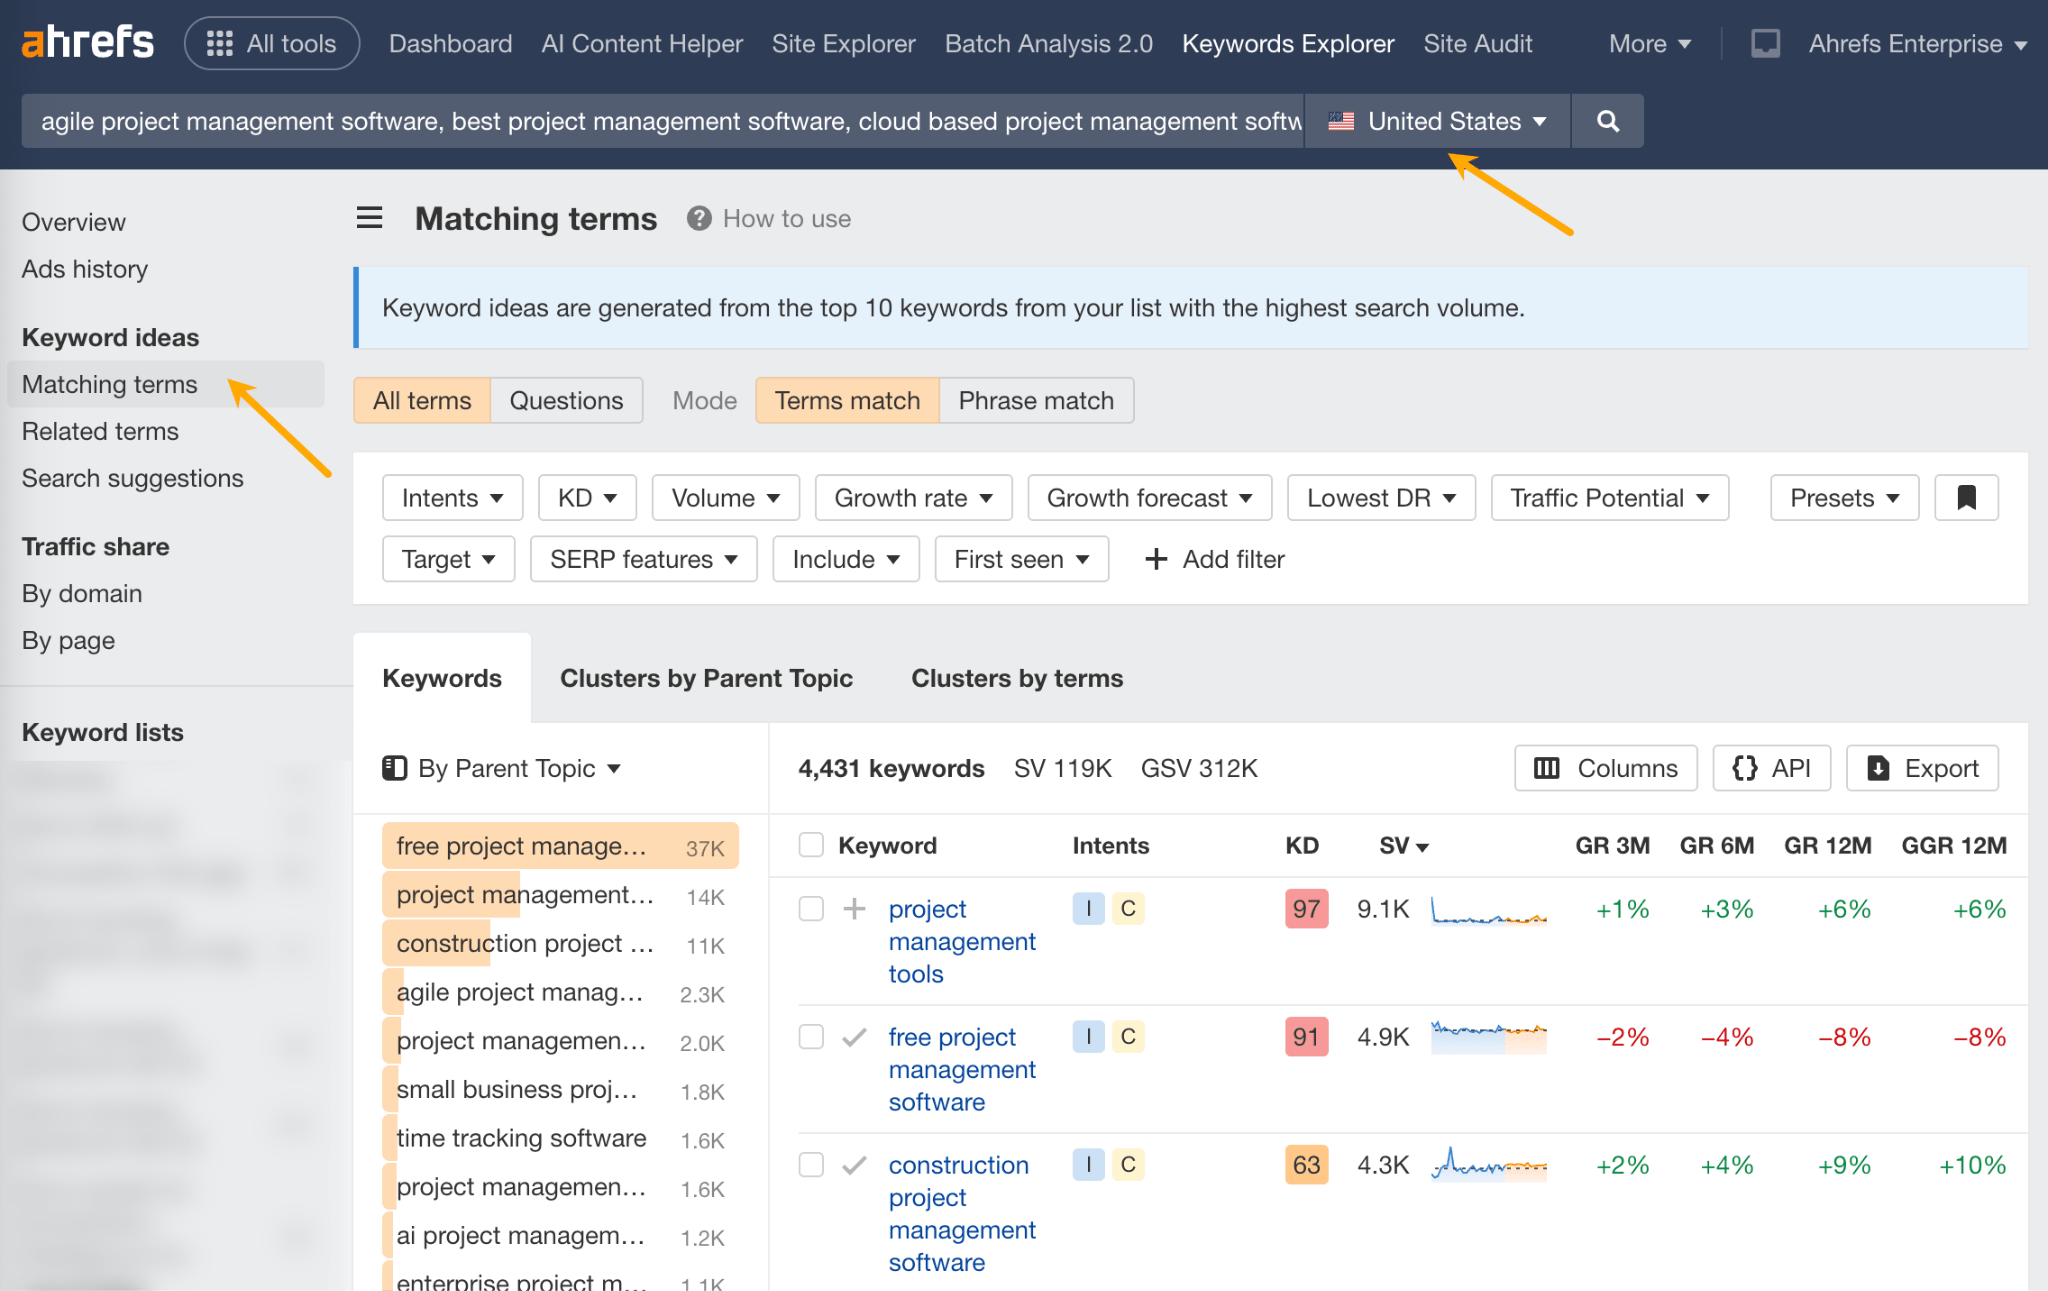This screenshot has height=1291, width=2048.
Task: Expand the Growth forecast filter dropdown
Action: click(x=1148, y=497)
